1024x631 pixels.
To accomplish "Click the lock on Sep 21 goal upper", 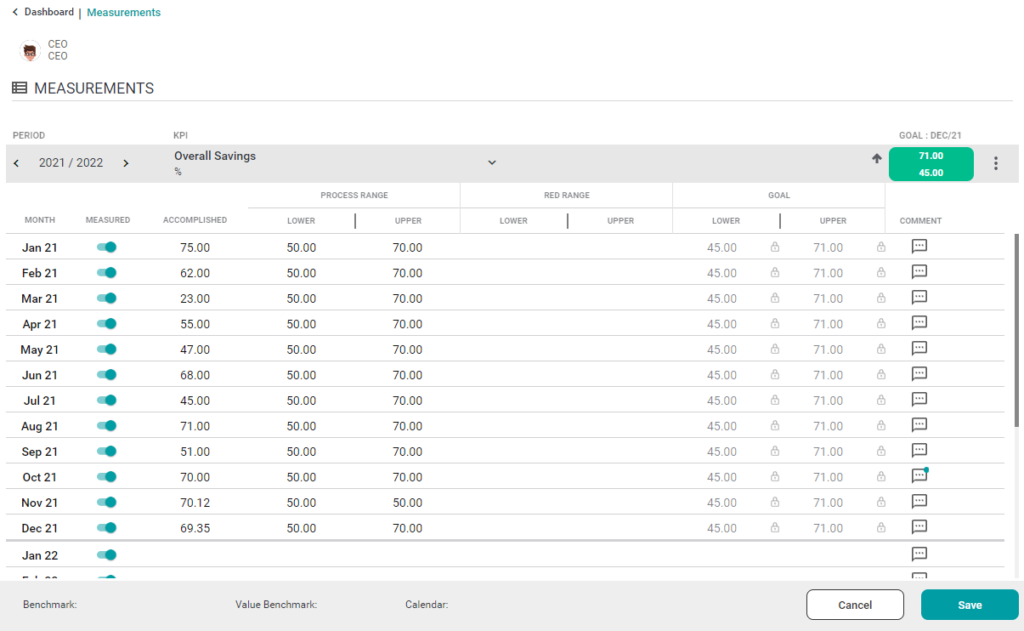I will pos(881,451).
